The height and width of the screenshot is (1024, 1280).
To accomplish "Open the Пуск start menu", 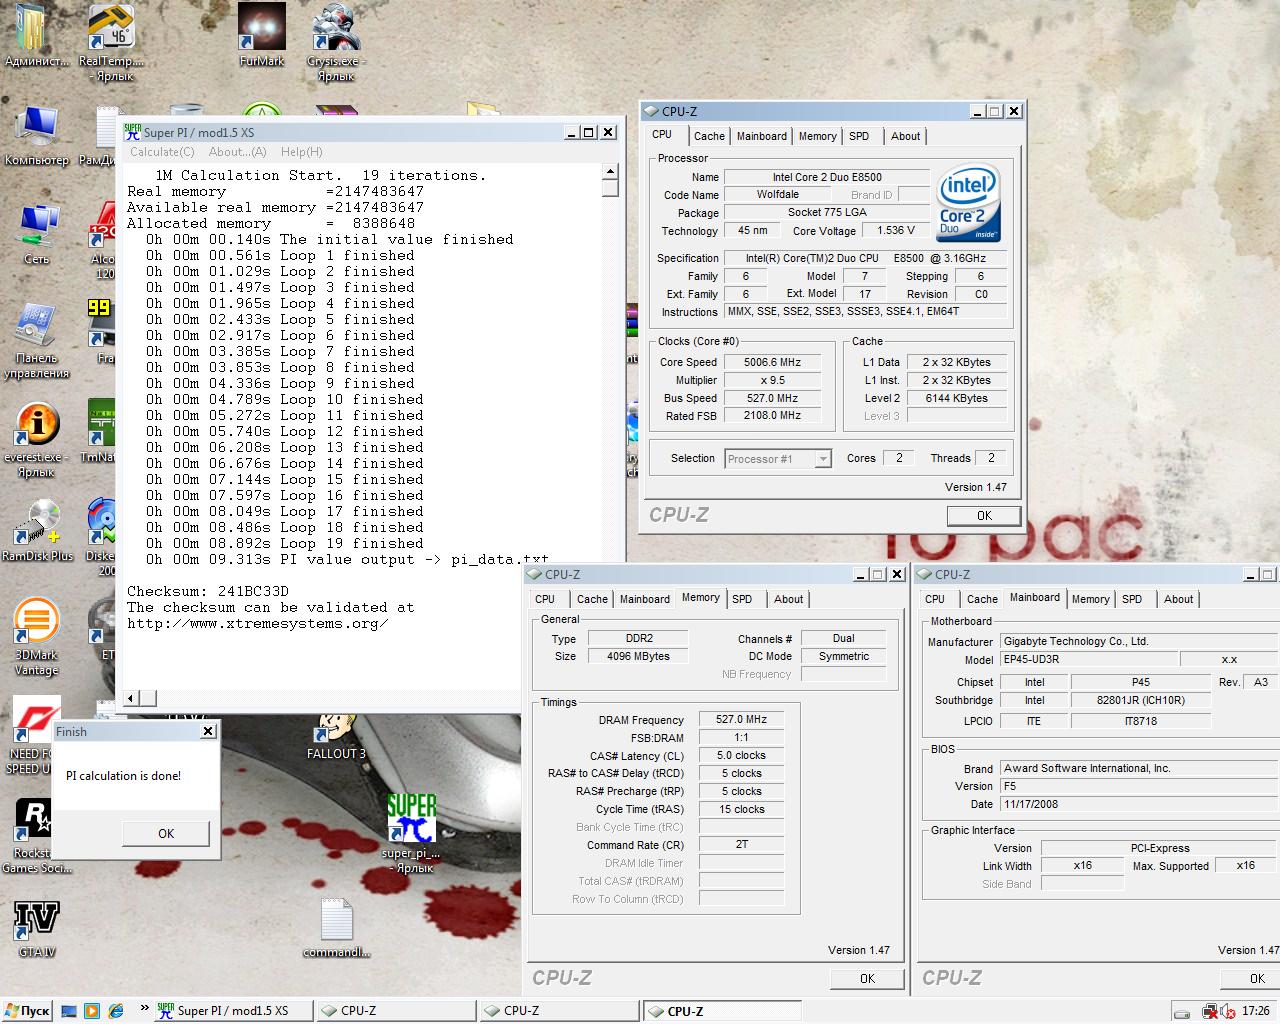I will [27, 1011].
